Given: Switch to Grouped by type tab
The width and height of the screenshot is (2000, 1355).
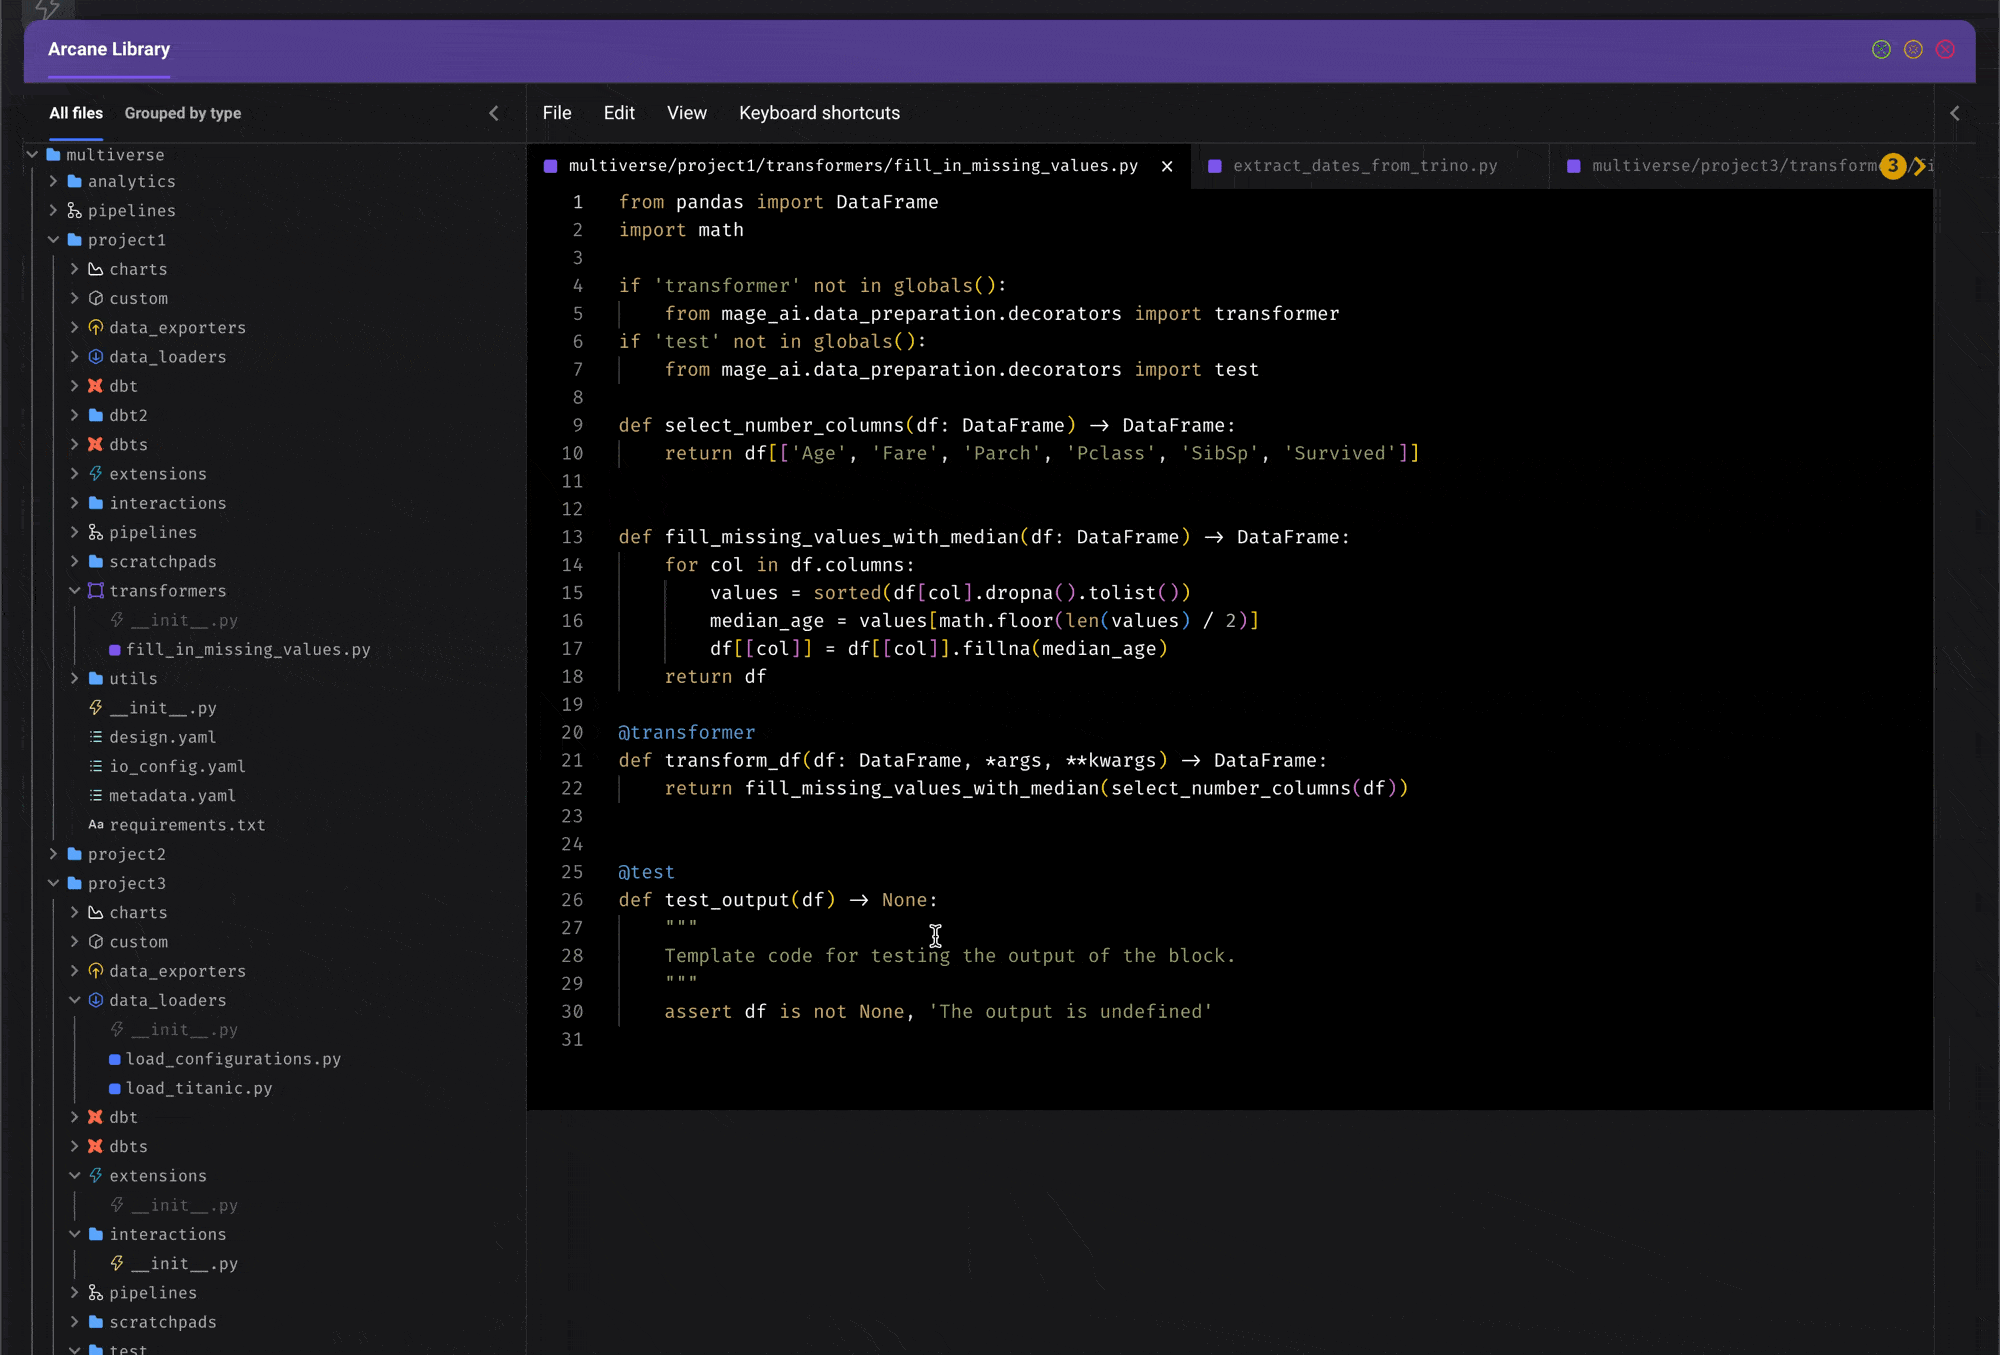Looking at the screenshot, I should 183,113.
